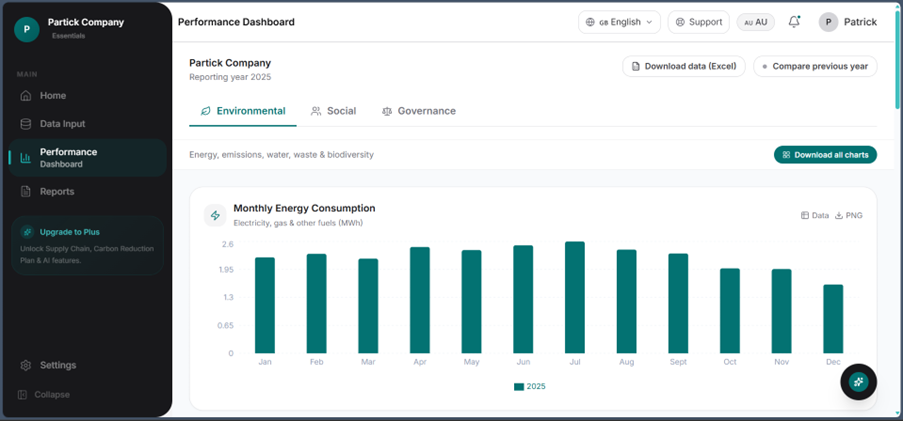Click the Collapse sidebar label

(x=52, y=395)
